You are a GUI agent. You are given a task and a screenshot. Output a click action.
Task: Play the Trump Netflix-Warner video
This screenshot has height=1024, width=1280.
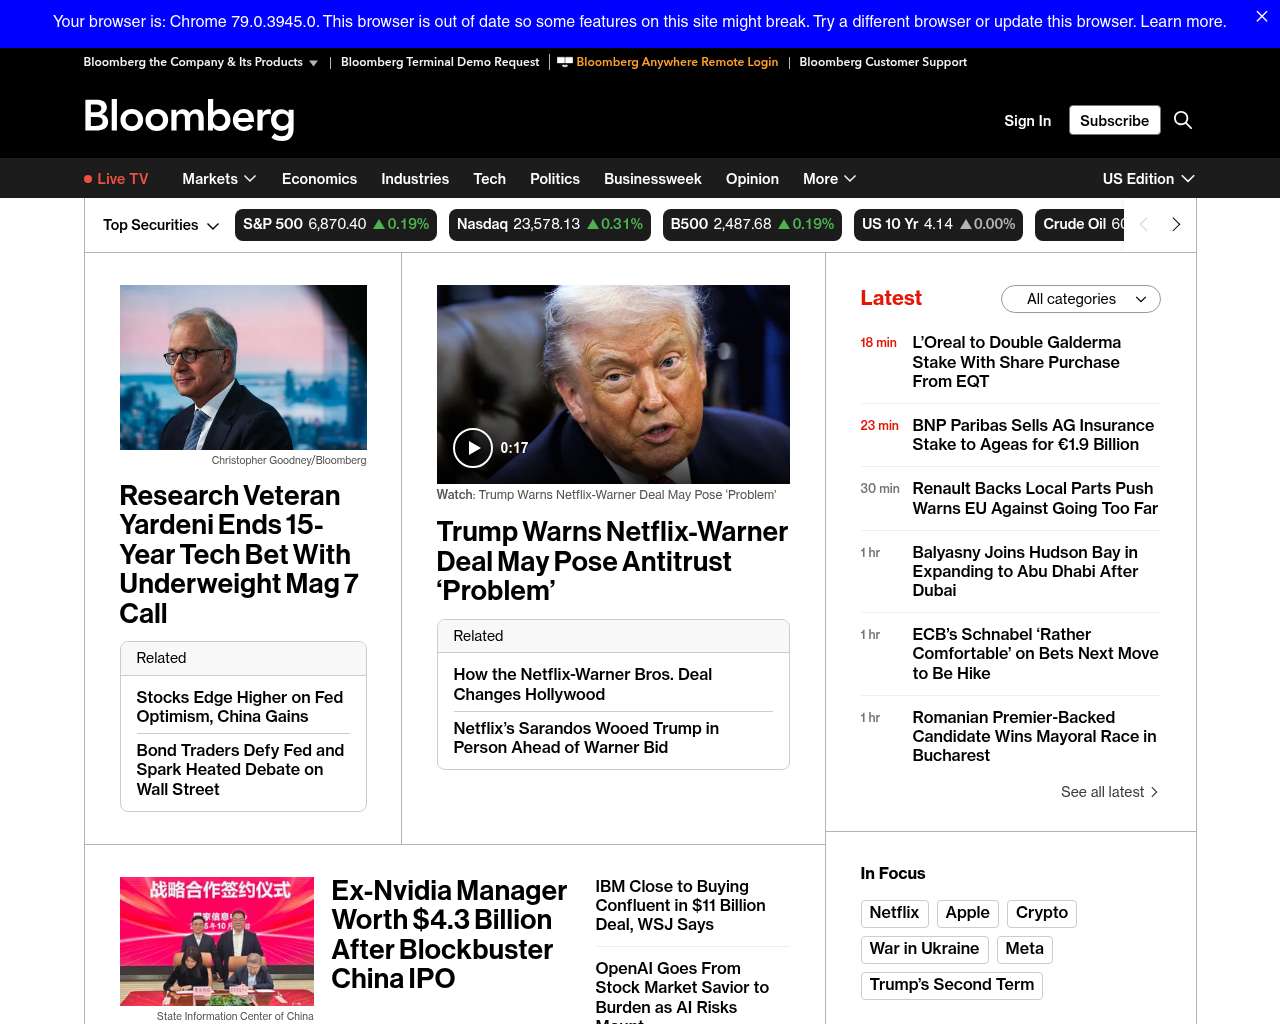(473, 448)
